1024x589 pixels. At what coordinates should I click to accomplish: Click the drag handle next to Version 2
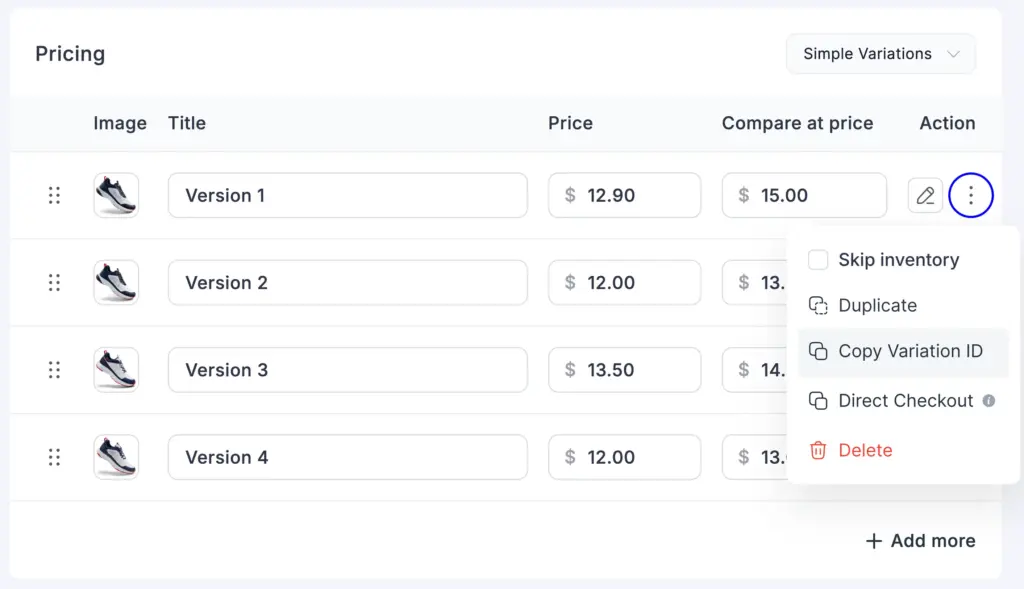pos(55,282)
